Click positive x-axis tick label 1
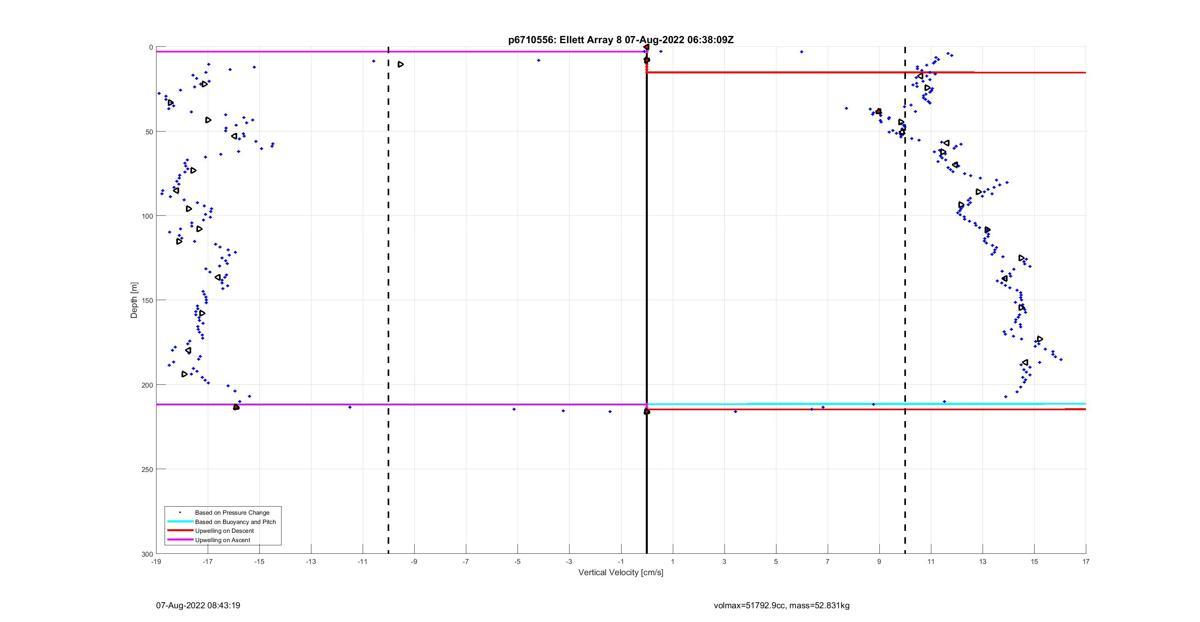 click(673, 562)
